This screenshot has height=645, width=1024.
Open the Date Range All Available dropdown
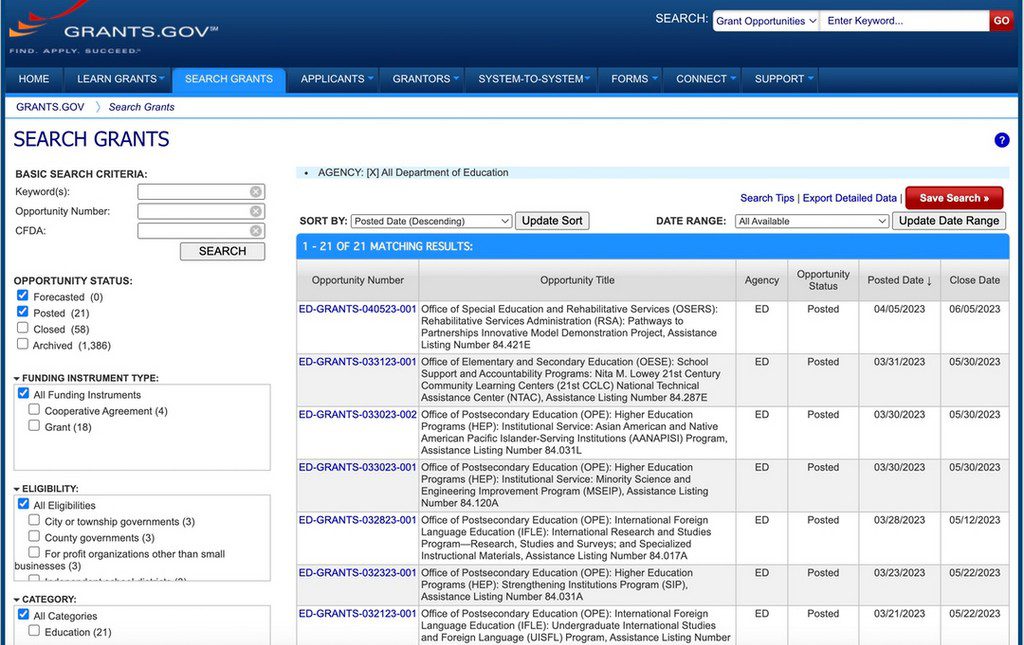tap(812, 221)
